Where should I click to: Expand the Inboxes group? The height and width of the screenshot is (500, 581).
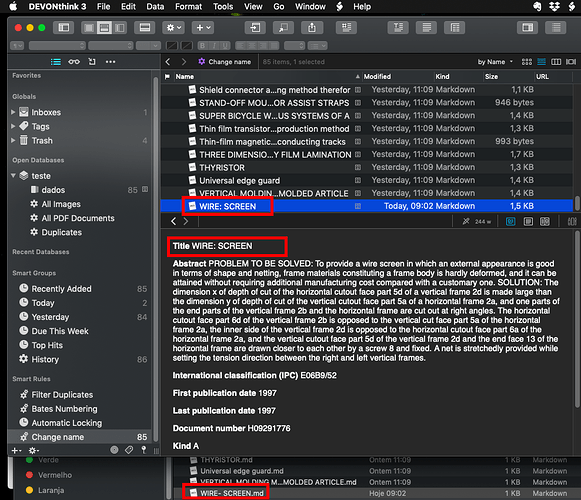(13, 112)
